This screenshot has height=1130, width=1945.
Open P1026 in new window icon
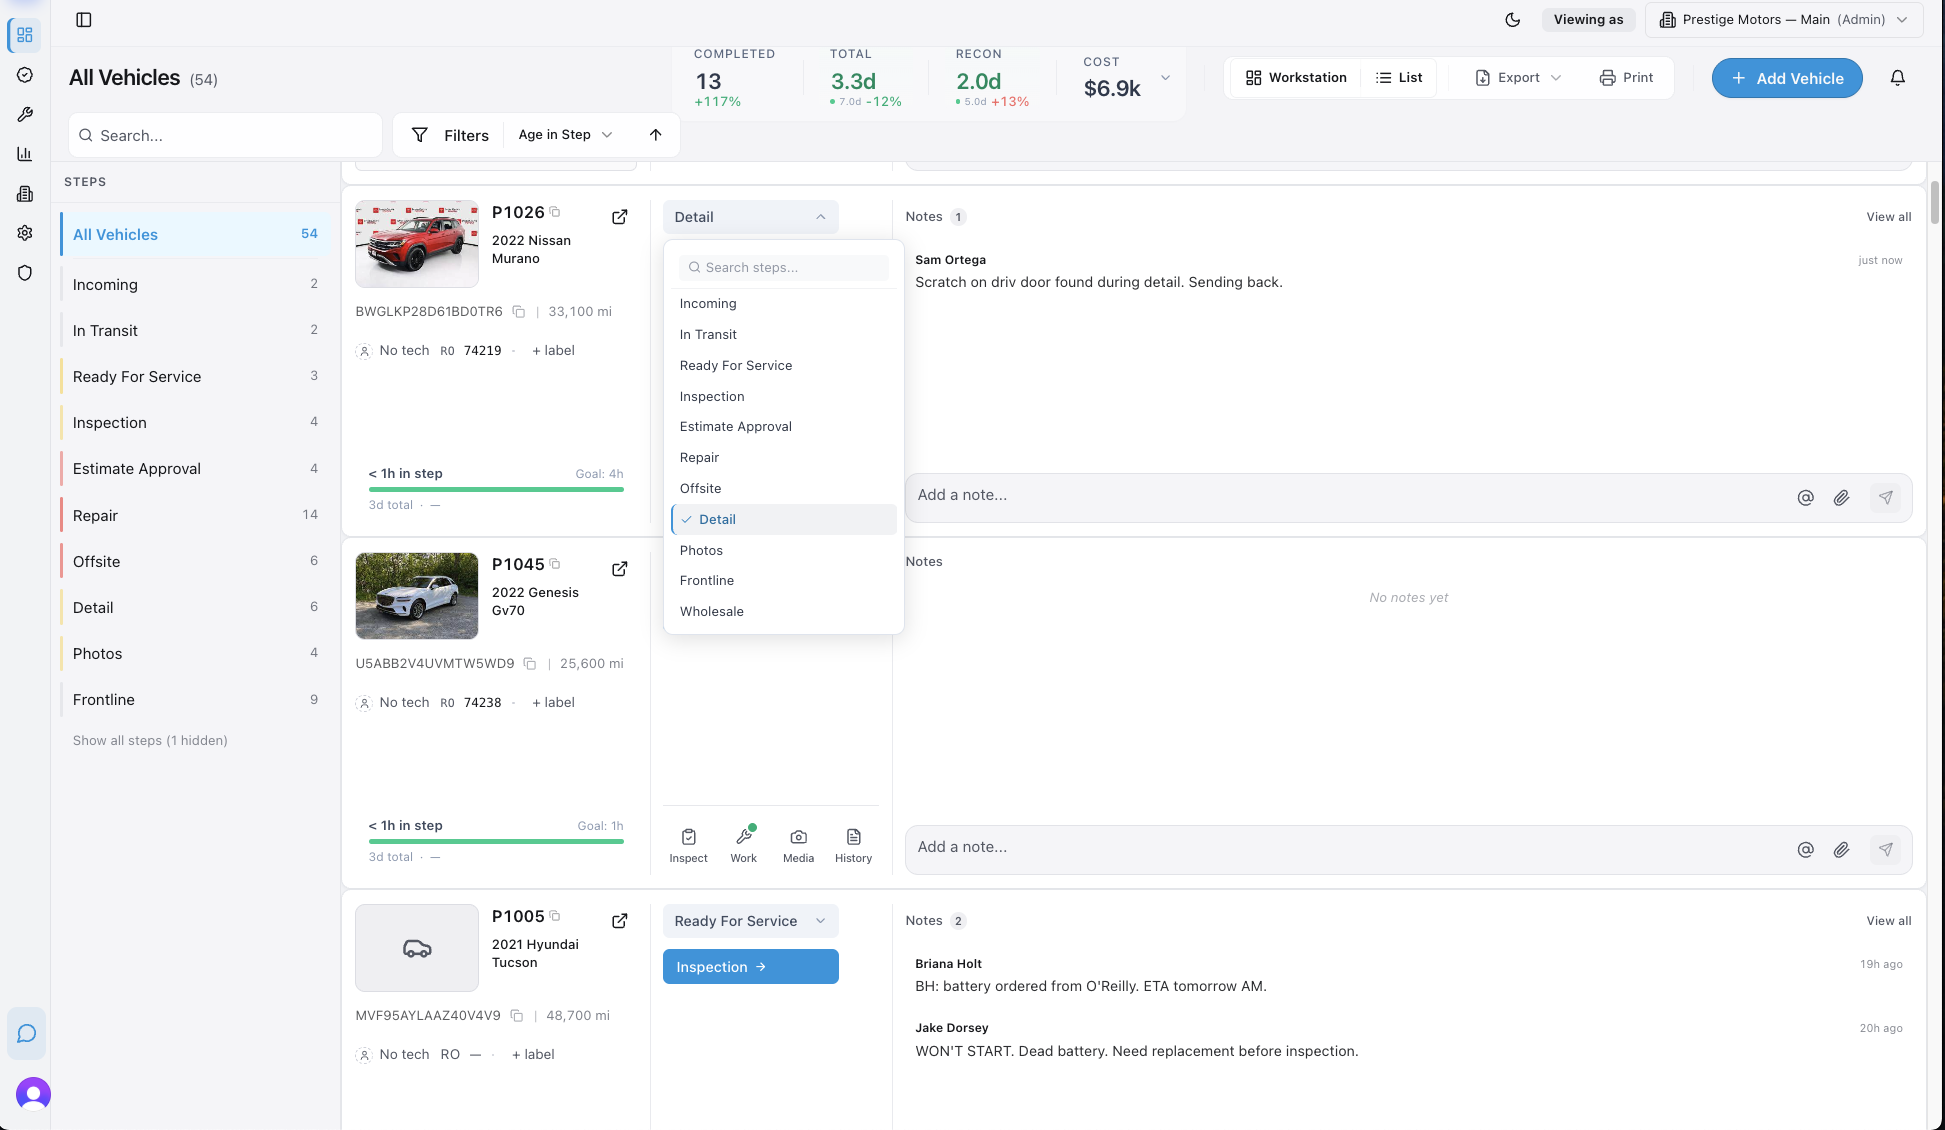tap(620, 217)
